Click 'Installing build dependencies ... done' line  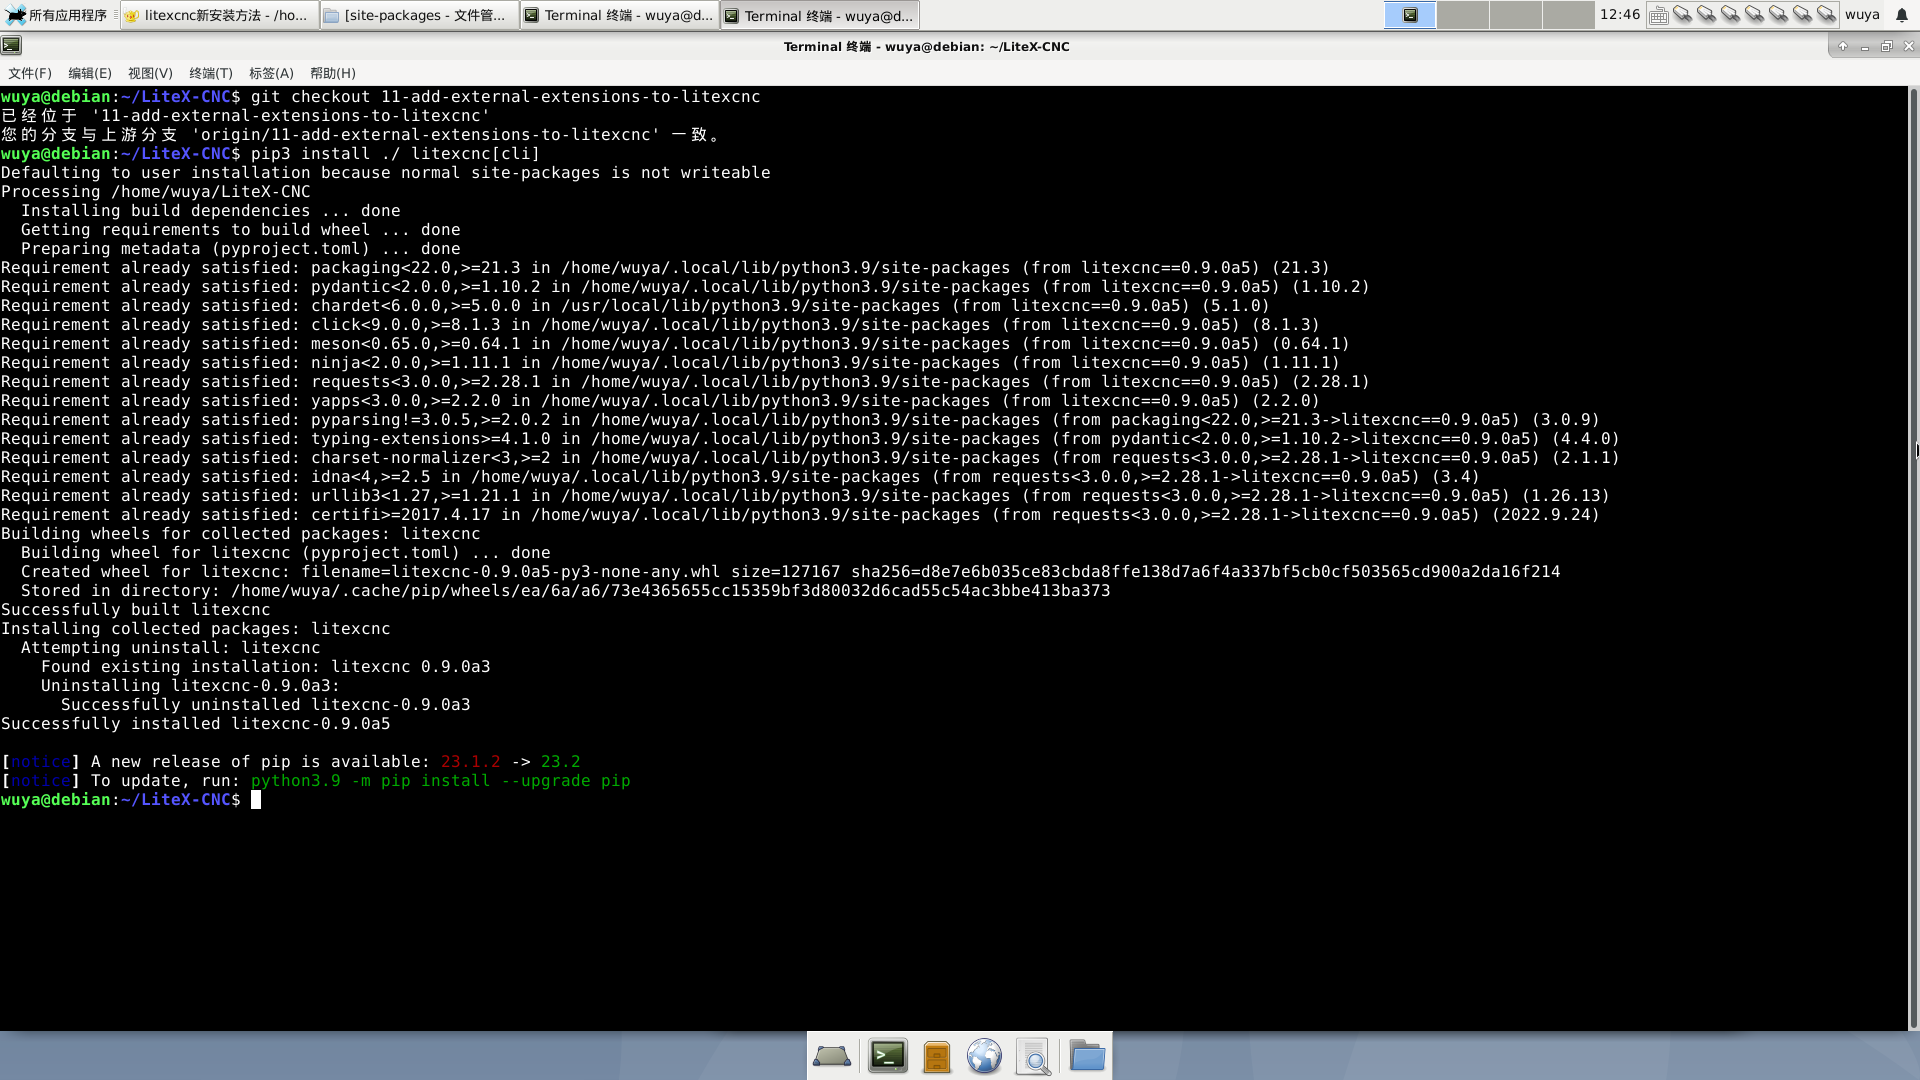coord(211,211)
